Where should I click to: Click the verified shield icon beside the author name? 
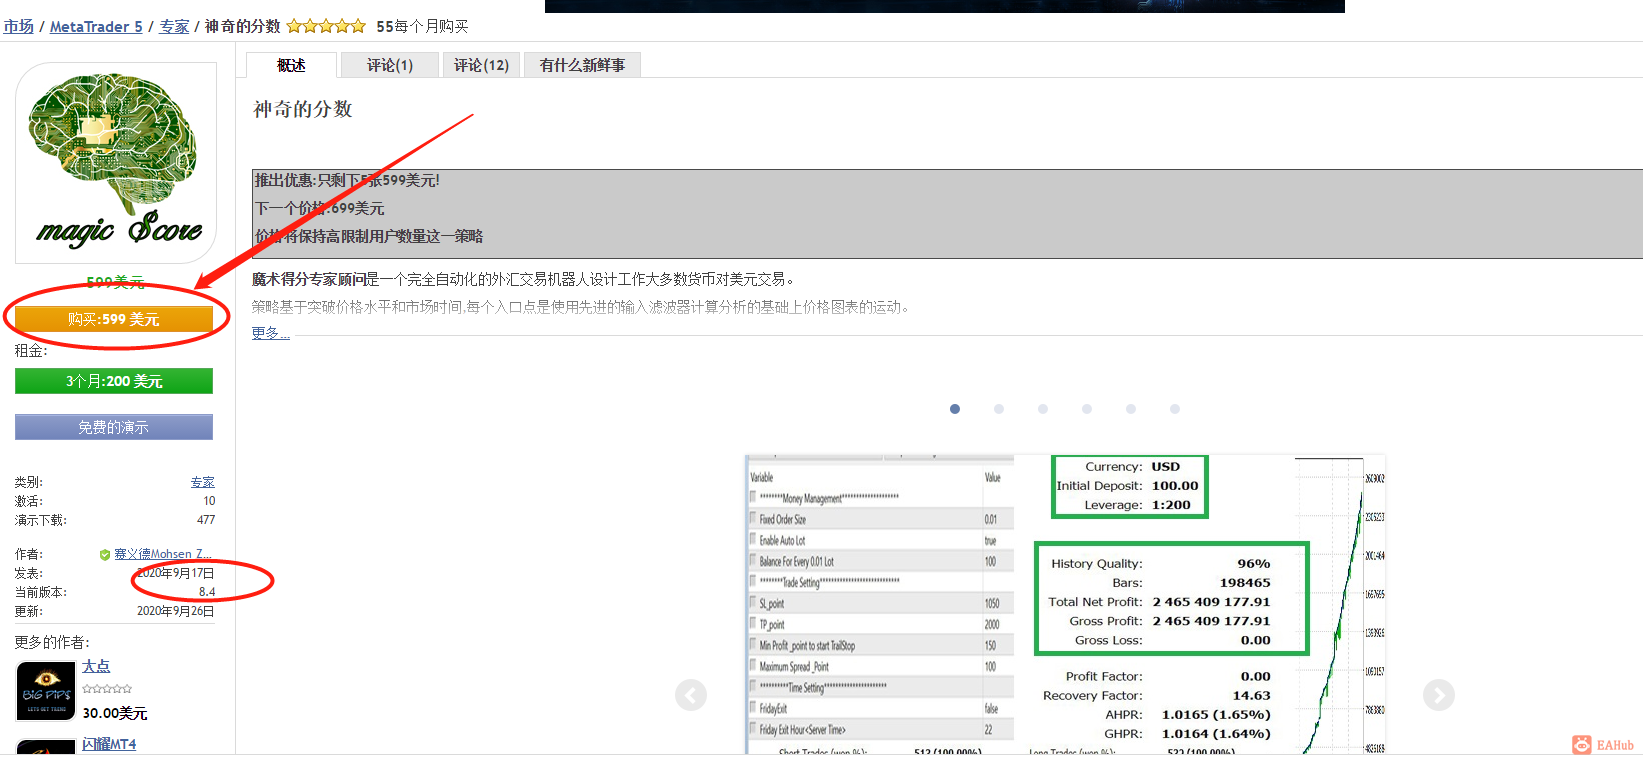pyautogui.click(x=105, y=555)
